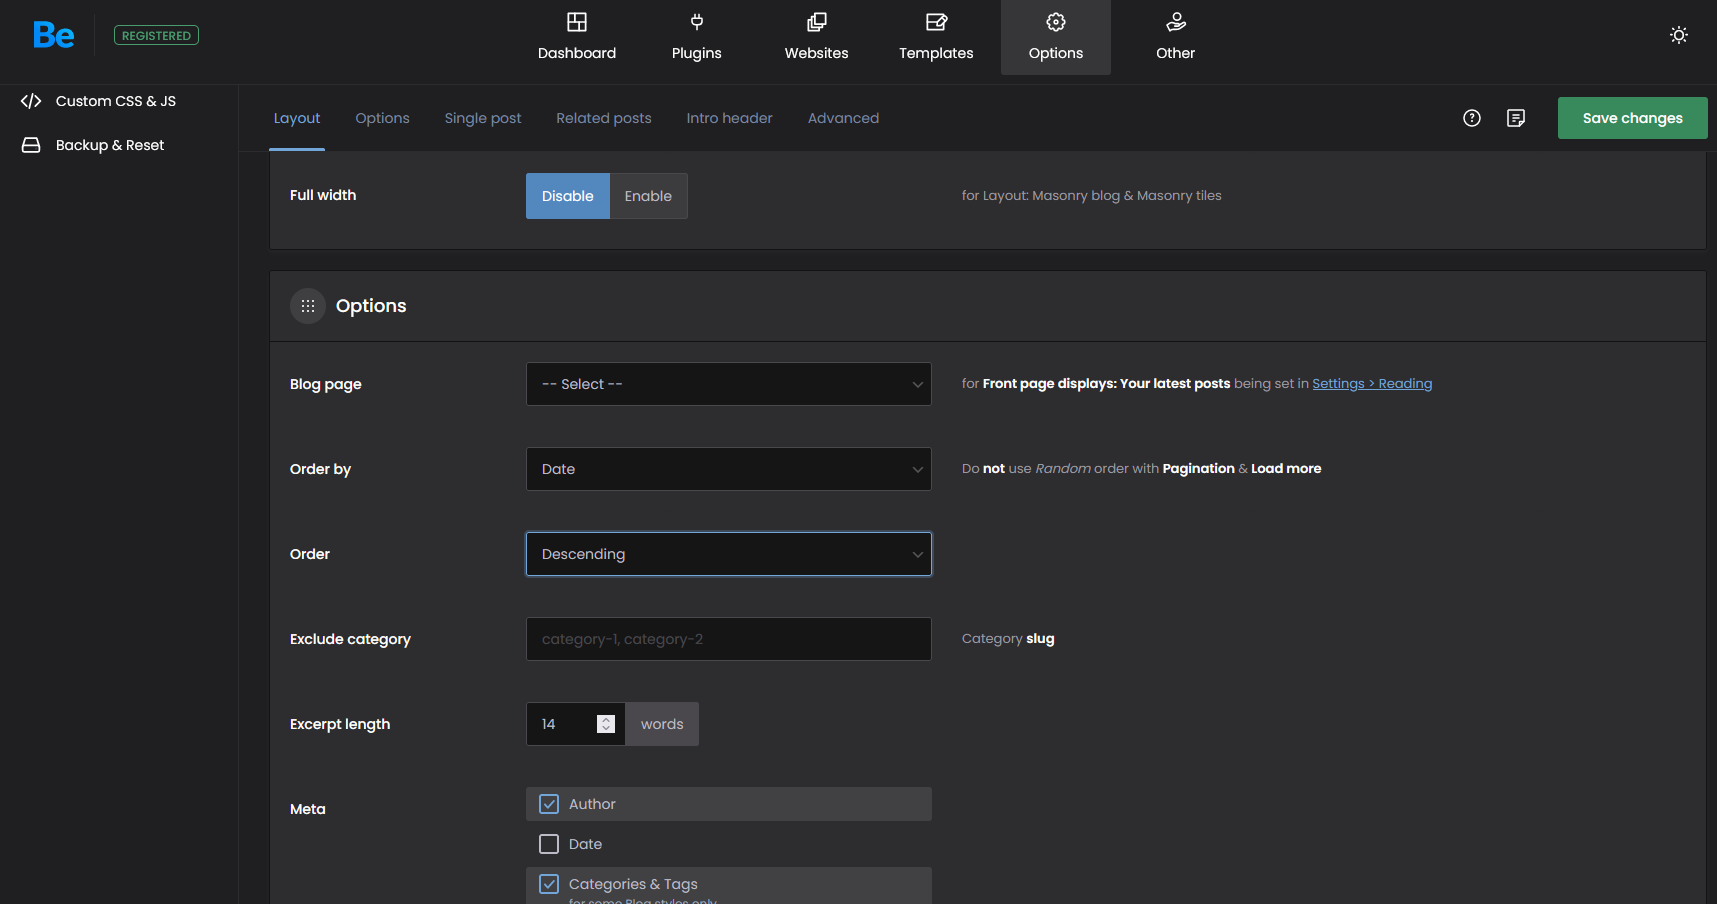Screen dimensions: 1717x904
Task: Switch to the Related posts tab
Action: (x=604, y=118)
